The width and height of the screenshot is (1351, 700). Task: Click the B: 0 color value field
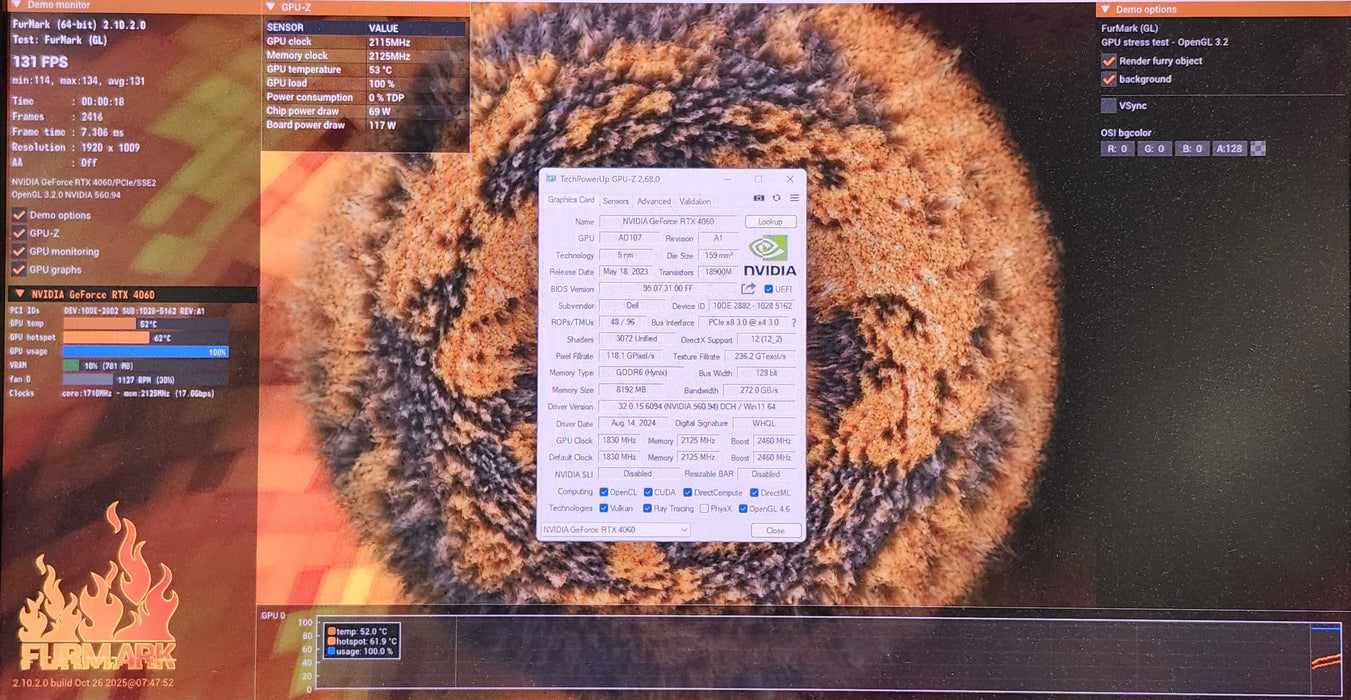coord(1191,149)
